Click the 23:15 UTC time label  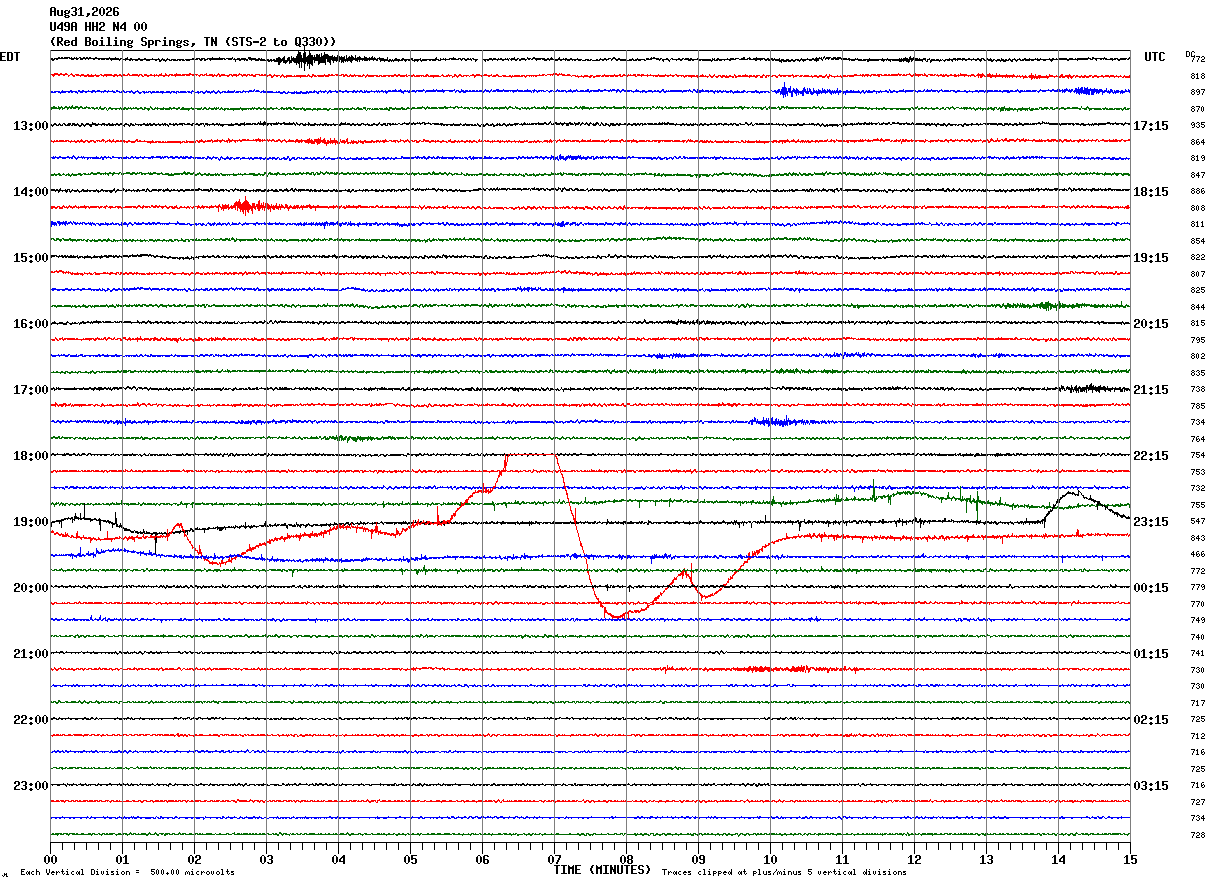click(x=1151, y=522)
